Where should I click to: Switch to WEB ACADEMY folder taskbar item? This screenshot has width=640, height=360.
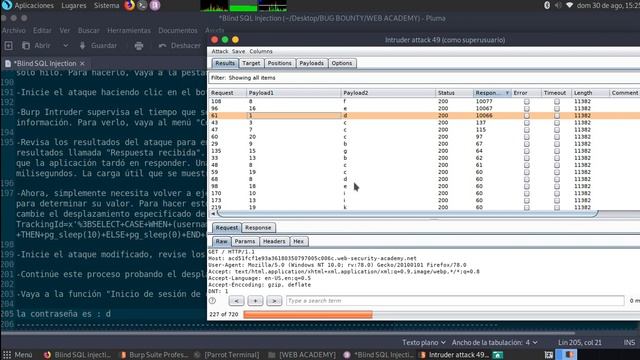coord(302,355)
